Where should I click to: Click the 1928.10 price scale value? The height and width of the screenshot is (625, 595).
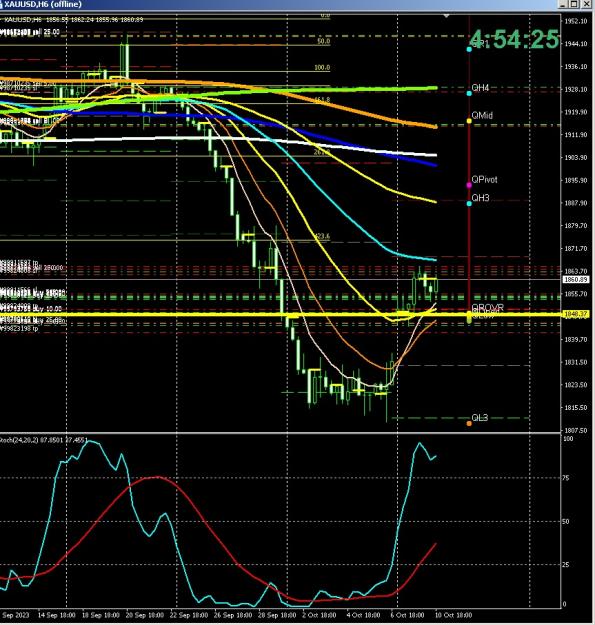coord(576,89)
